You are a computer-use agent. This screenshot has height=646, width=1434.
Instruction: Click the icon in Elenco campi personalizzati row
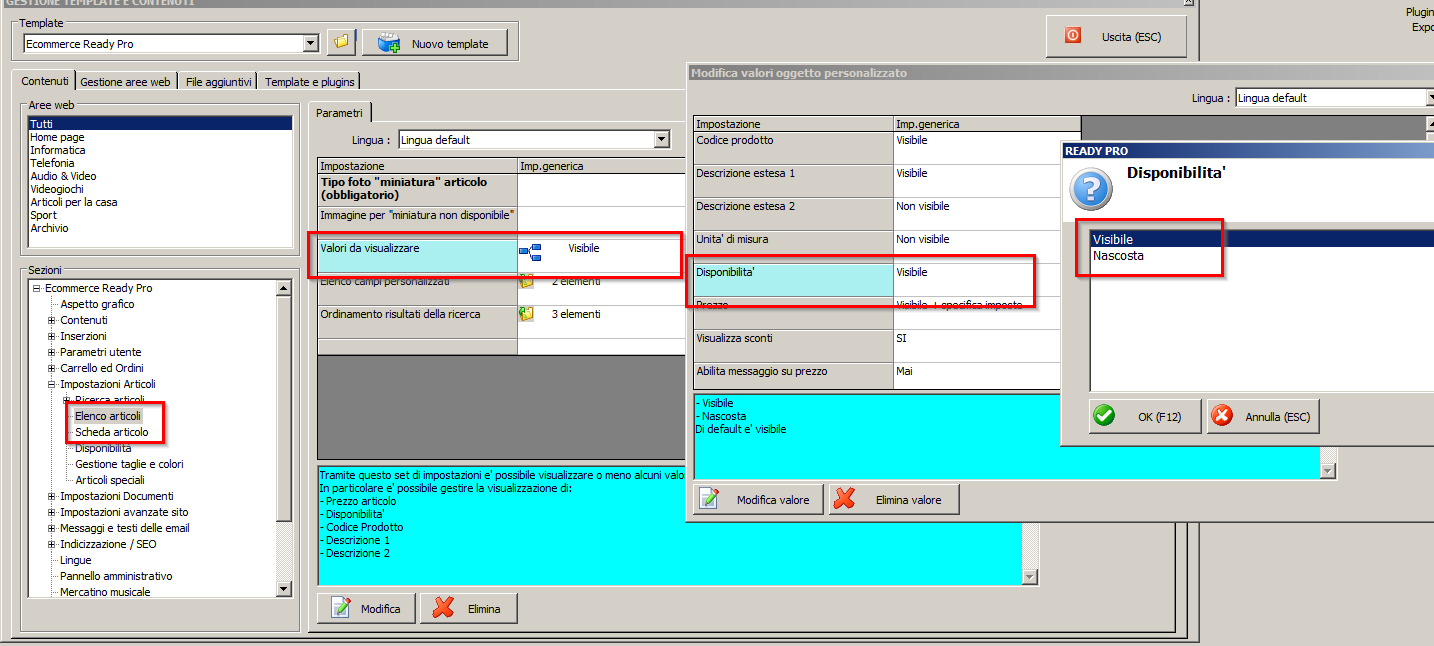526,282
